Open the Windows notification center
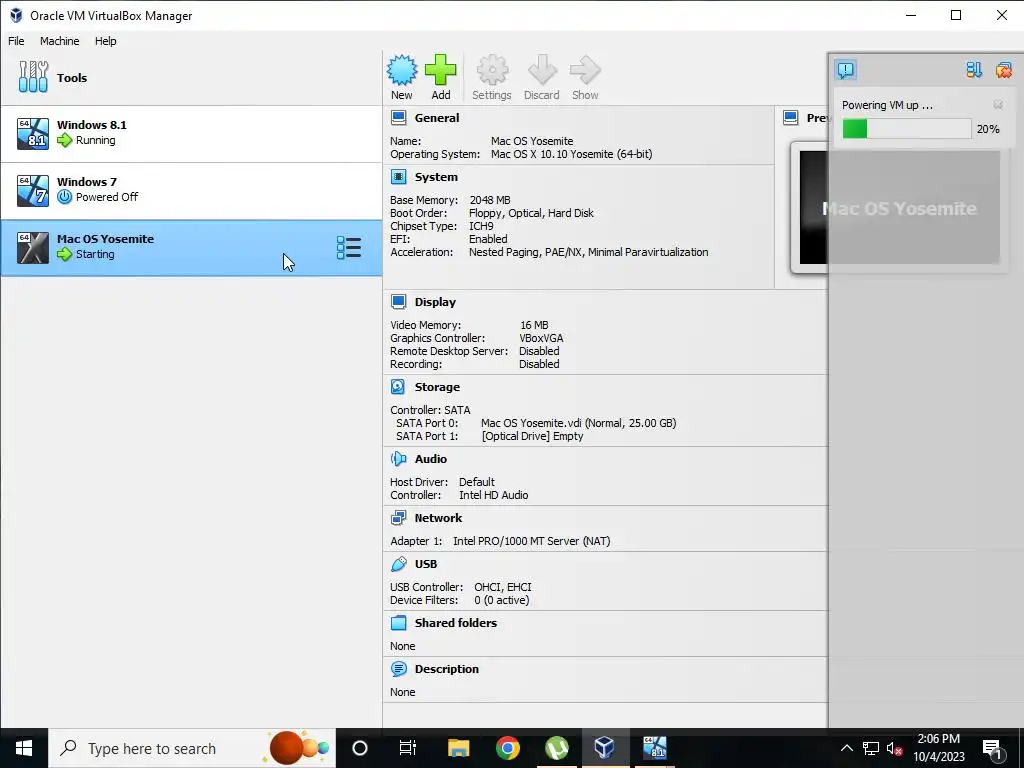1024x768 pixels. [992, 748]
